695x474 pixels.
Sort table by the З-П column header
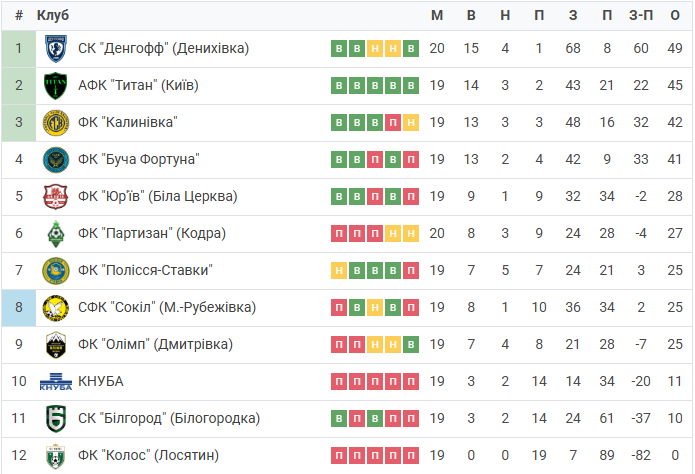(641, 16)
